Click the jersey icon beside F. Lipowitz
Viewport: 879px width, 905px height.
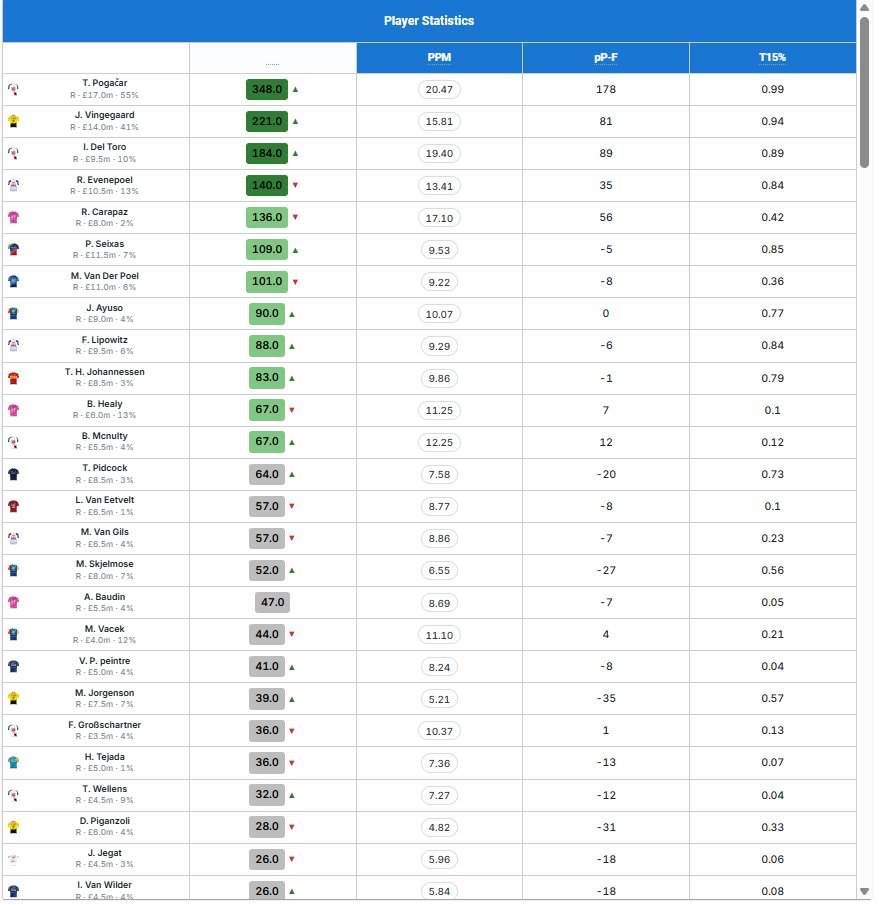point(13,346)
